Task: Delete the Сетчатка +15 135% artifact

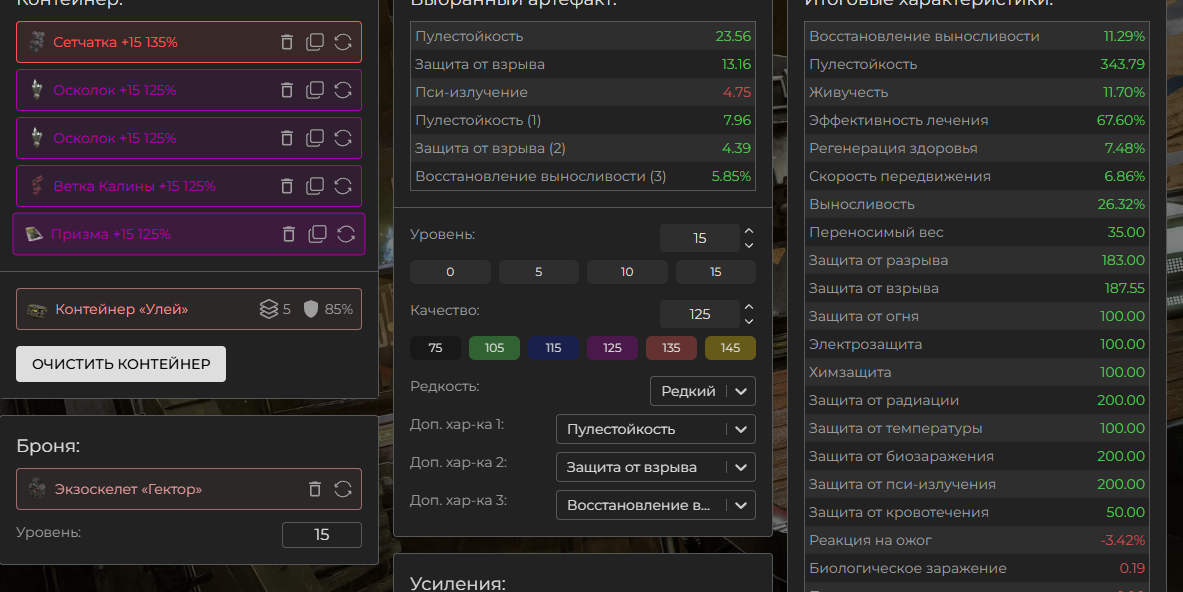Action: point(287,42)
